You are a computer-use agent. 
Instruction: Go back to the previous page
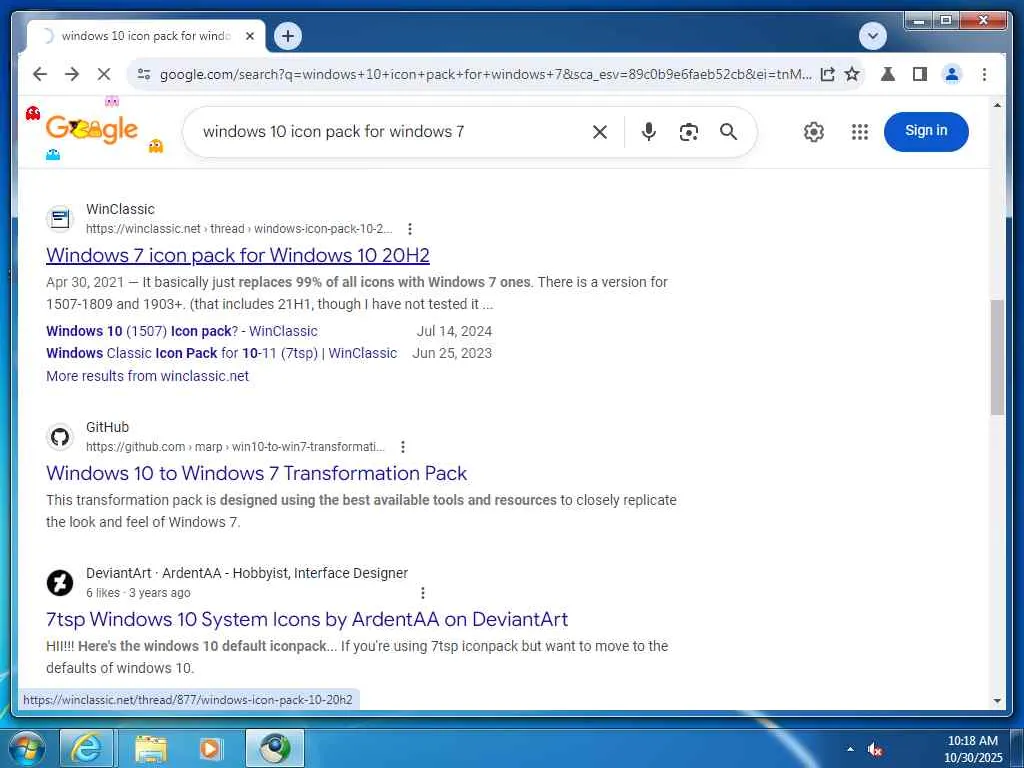40,74
